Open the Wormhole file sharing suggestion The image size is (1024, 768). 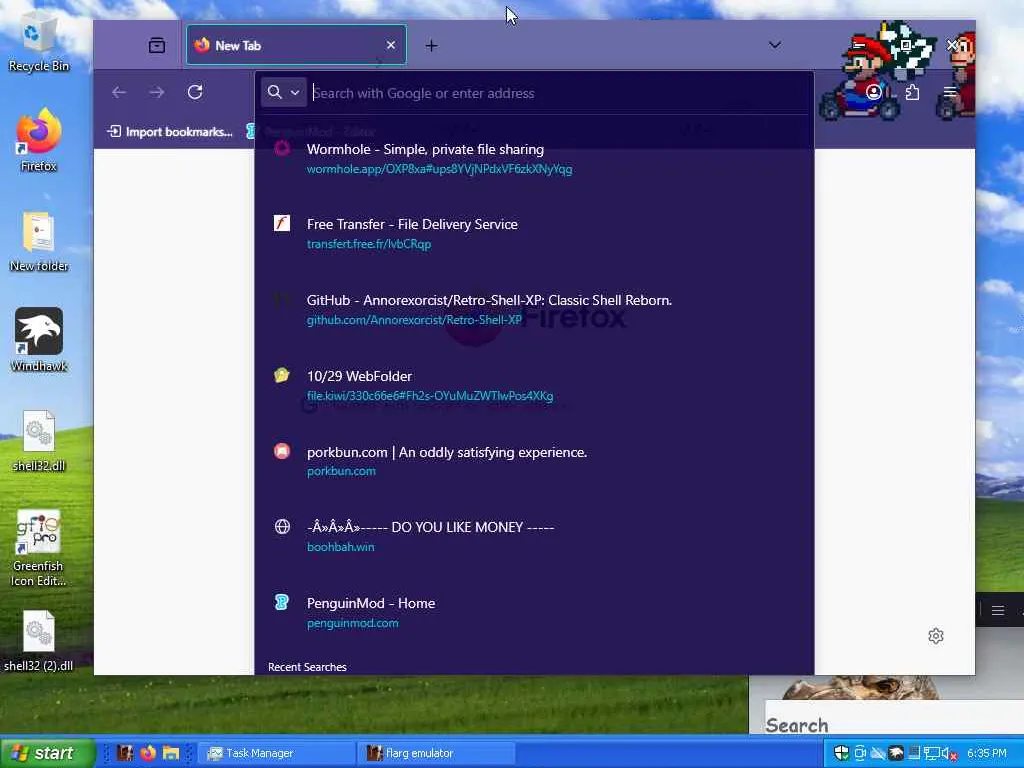click(x=425, y=149)
